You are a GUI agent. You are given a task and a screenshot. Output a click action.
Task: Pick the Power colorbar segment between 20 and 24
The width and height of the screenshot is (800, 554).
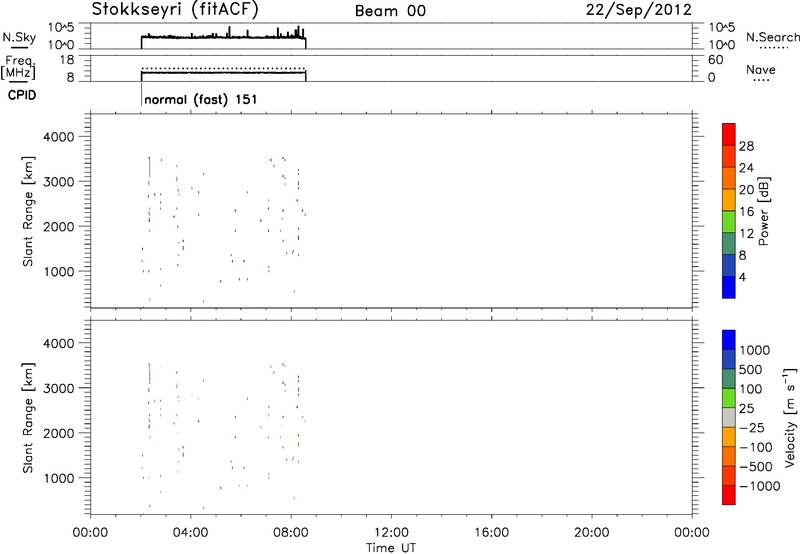click(729, 178)
